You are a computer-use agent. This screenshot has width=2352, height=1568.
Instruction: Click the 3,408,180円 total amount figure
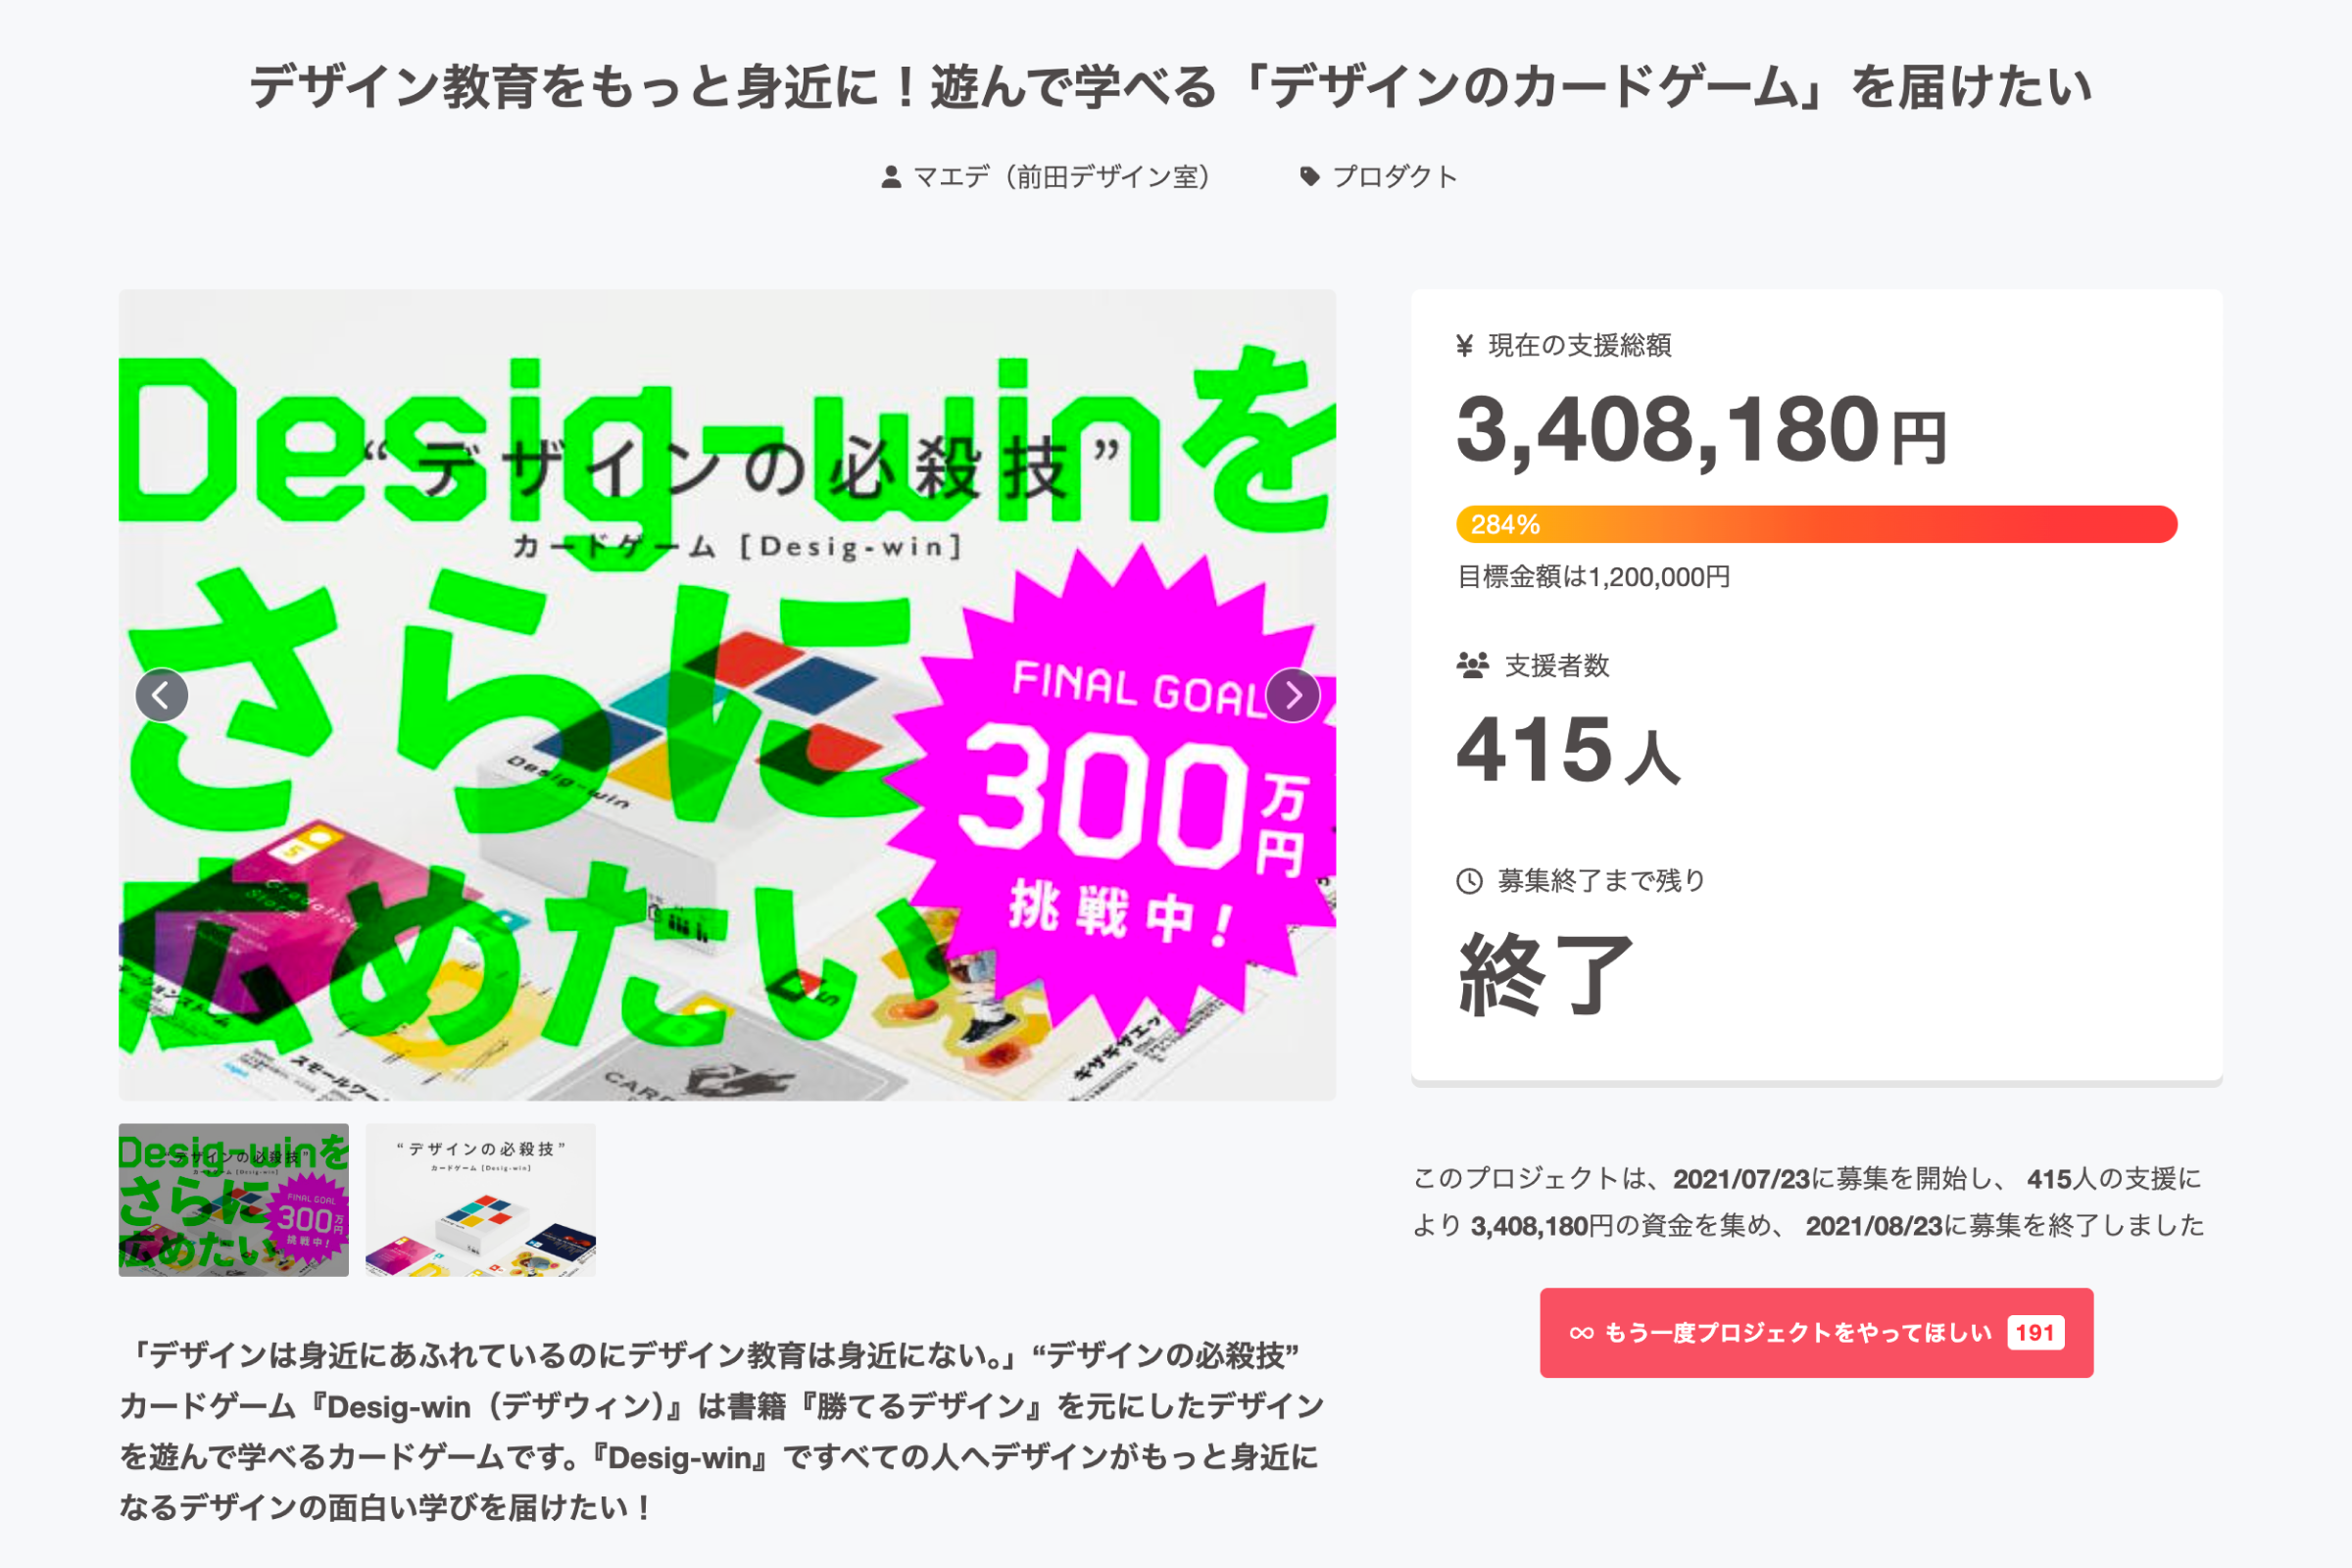coord(1700,430)
